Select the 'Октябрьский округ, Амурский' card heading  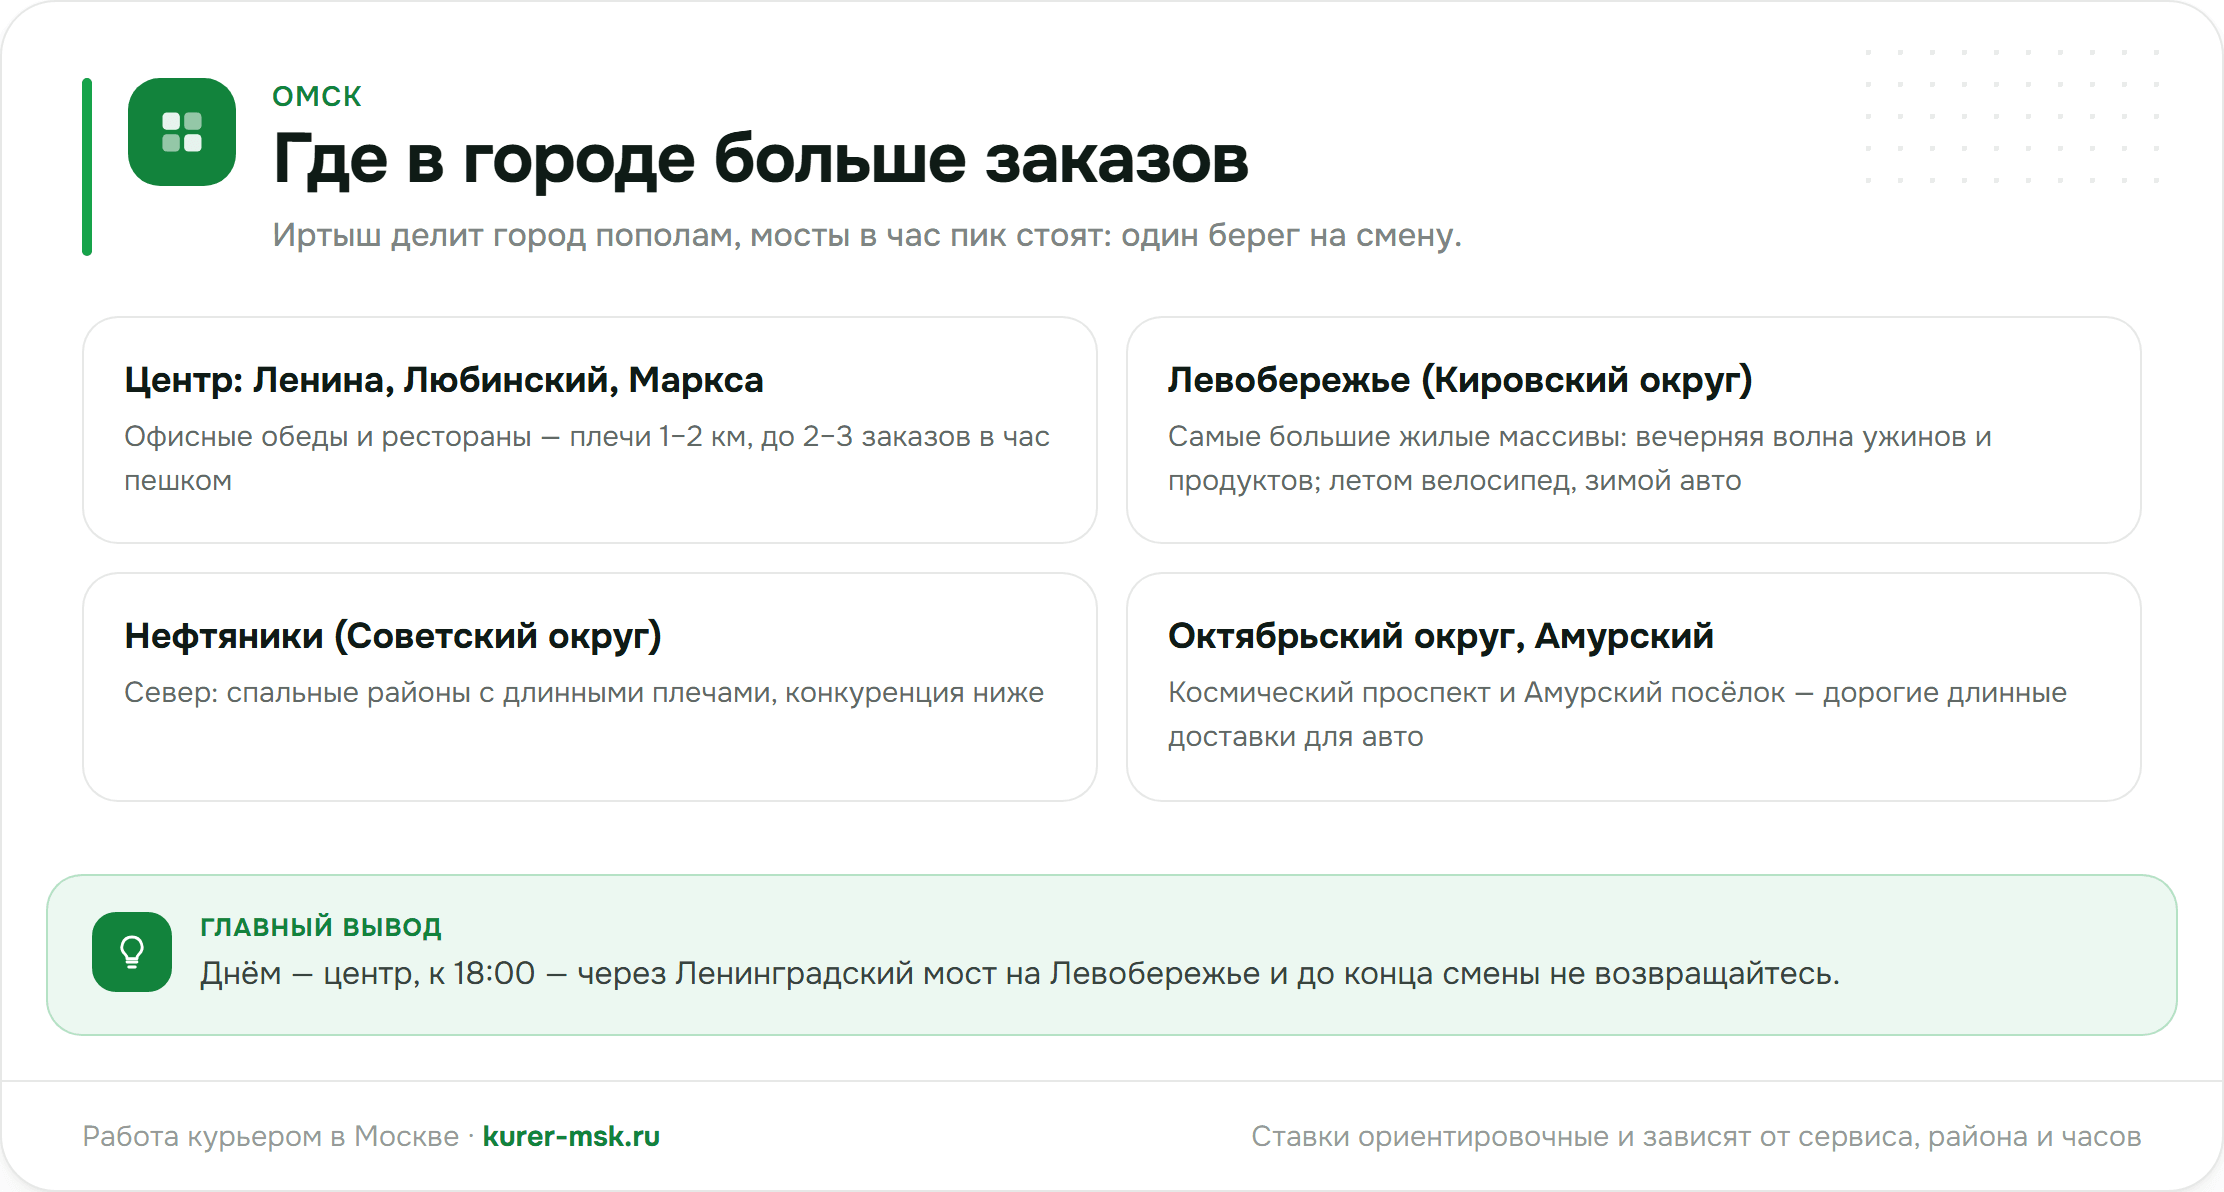1441,636
